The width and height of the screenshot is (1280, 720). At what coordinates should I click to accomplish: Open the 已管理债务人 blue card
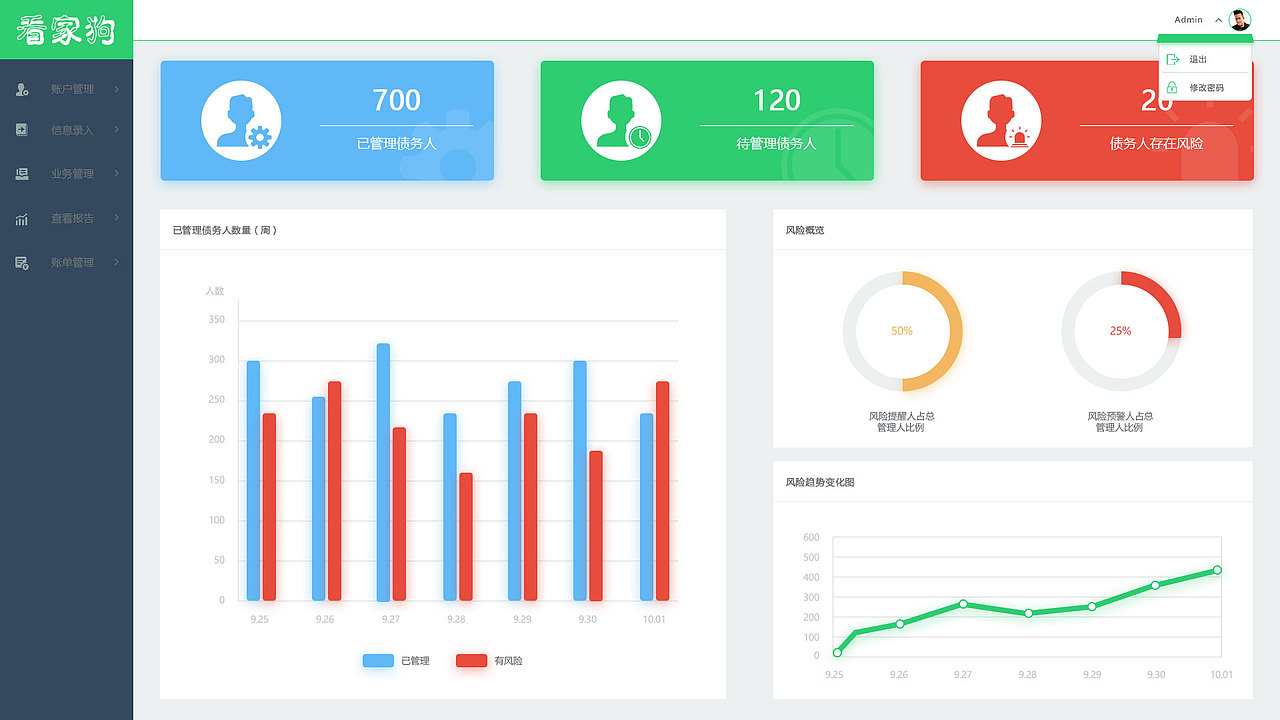[327, 121]
